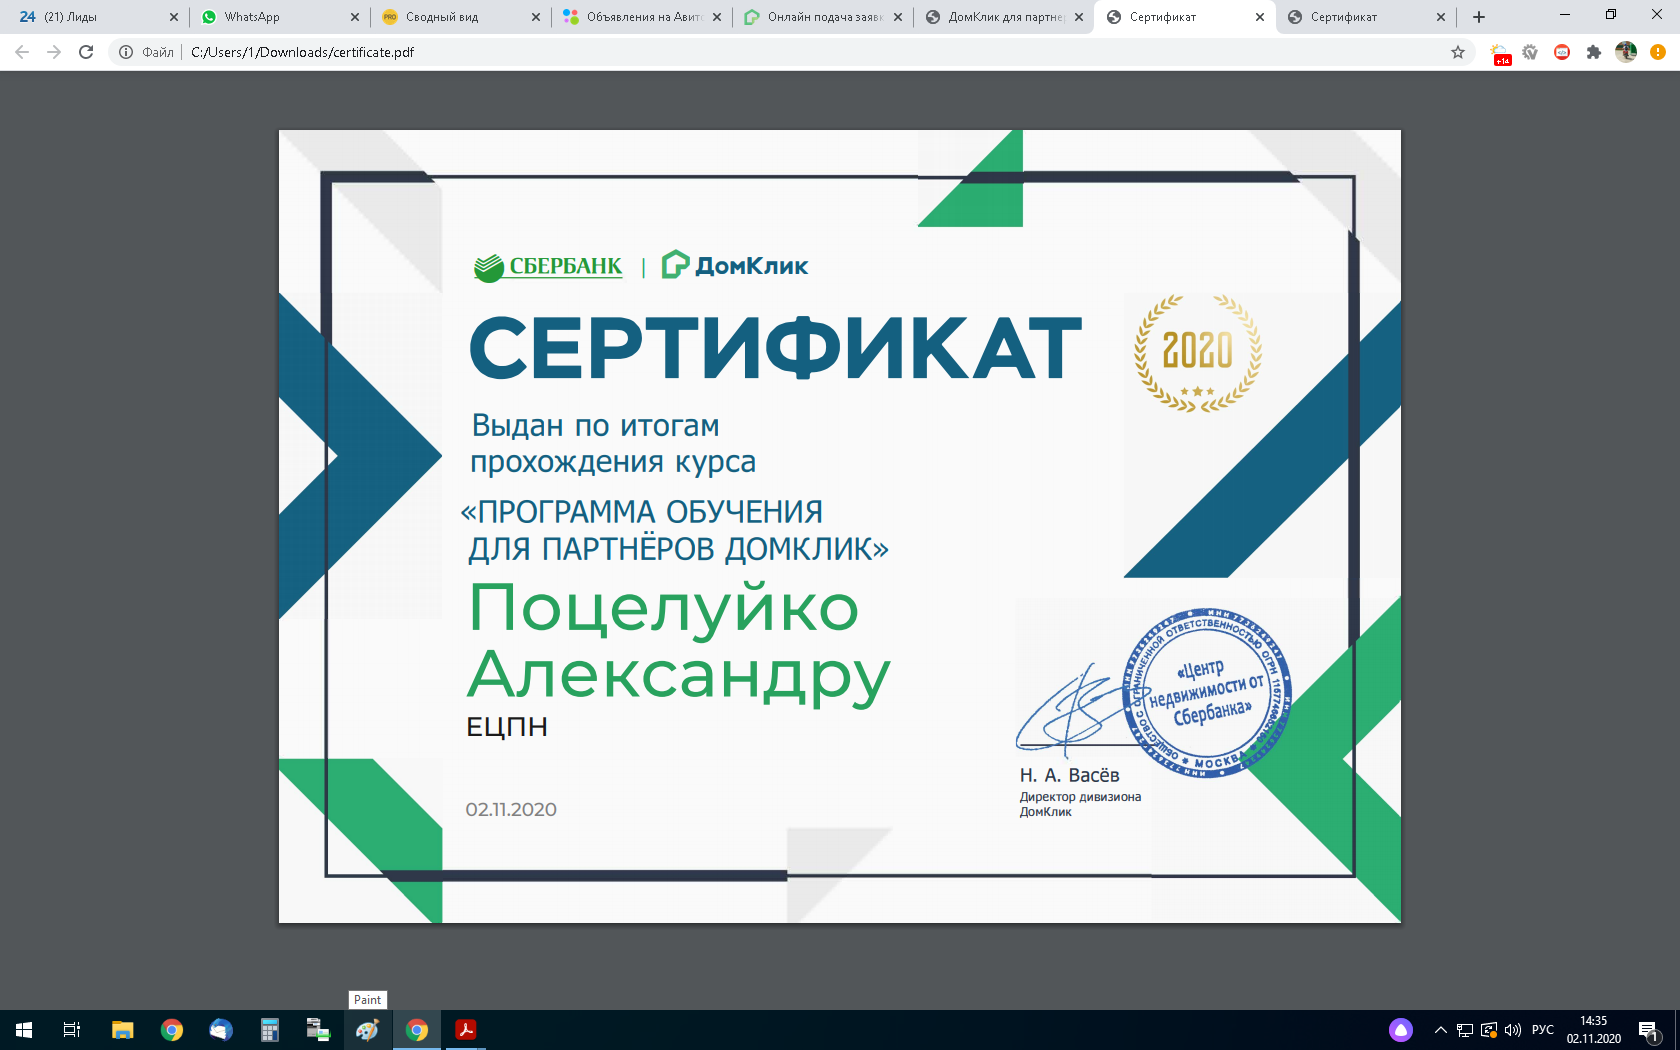The width and height of the screenshot is (1680, 1050).
Task: Open the gear V extension
Action: [1530, 52]
